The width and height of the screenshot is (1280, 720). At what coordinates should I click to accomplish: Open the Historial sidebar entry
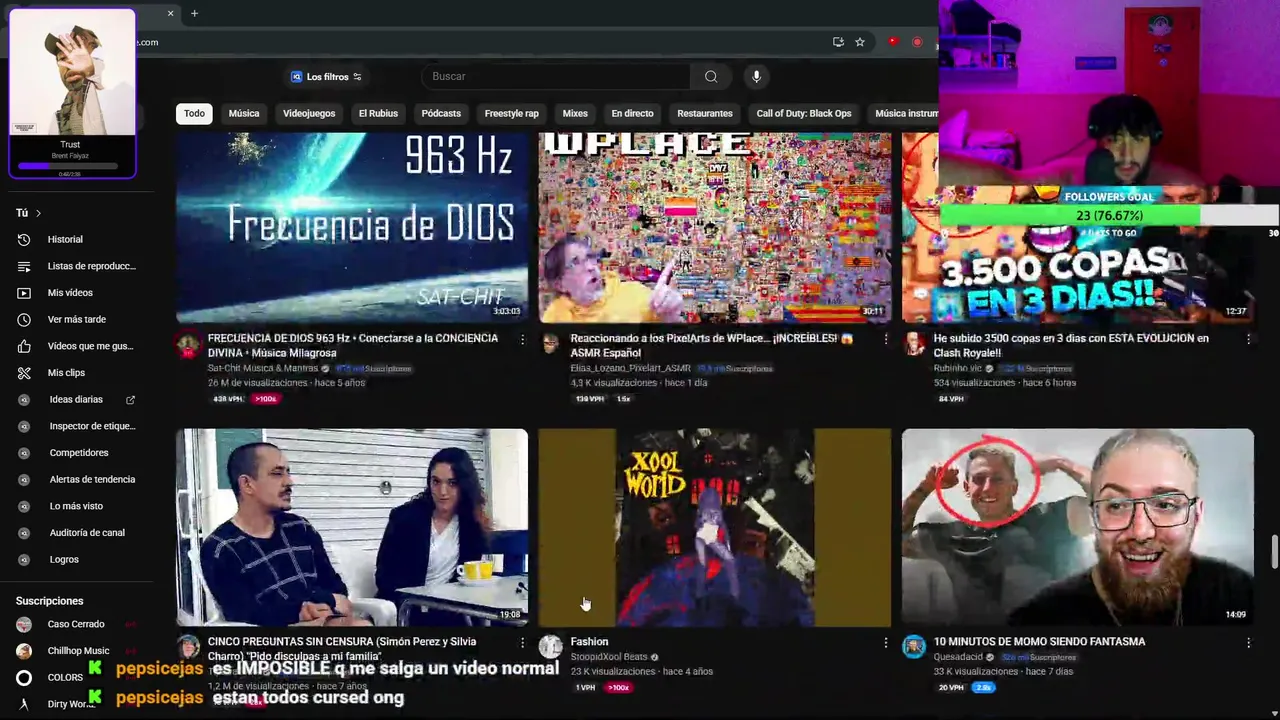tap(65, 239)
